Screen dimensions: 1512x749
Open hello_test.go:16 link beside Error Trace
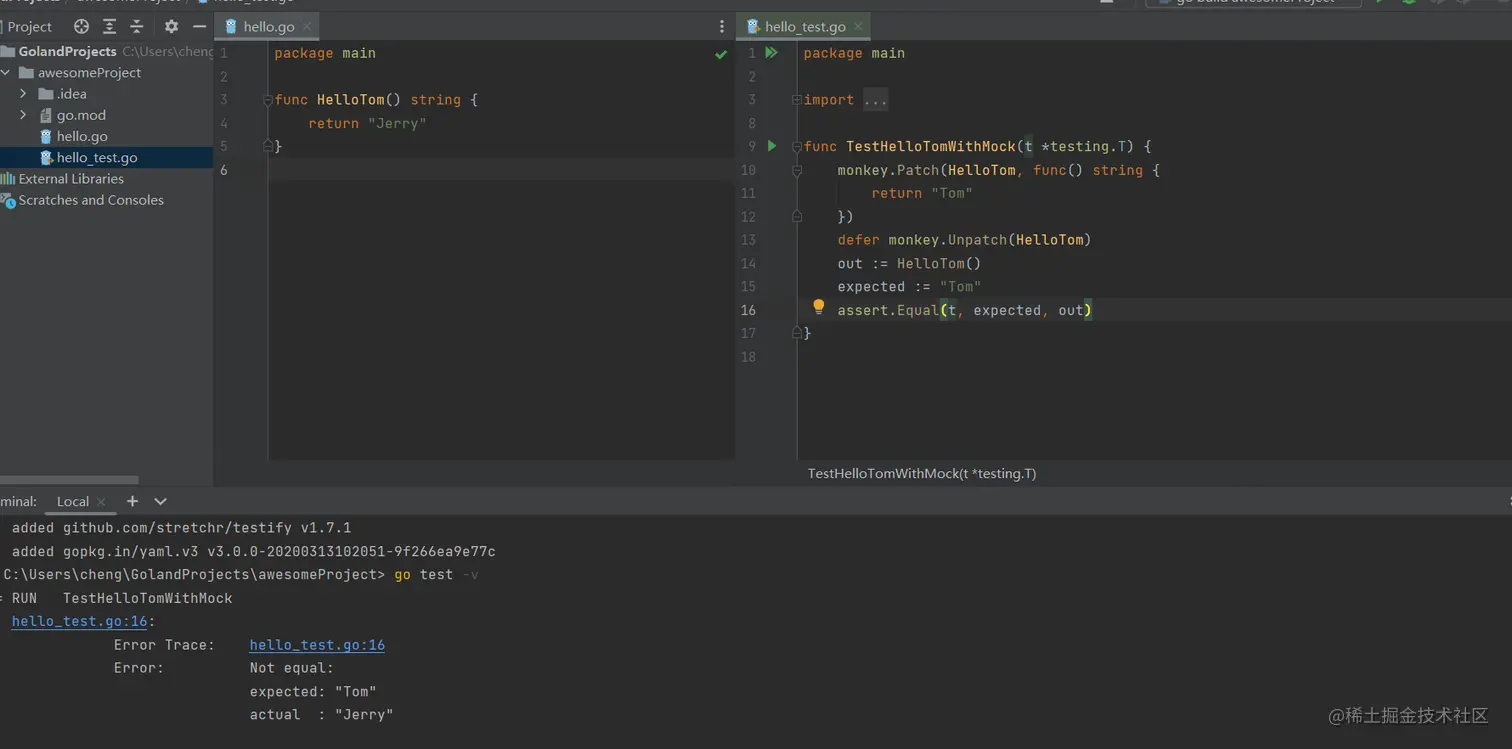317,645
